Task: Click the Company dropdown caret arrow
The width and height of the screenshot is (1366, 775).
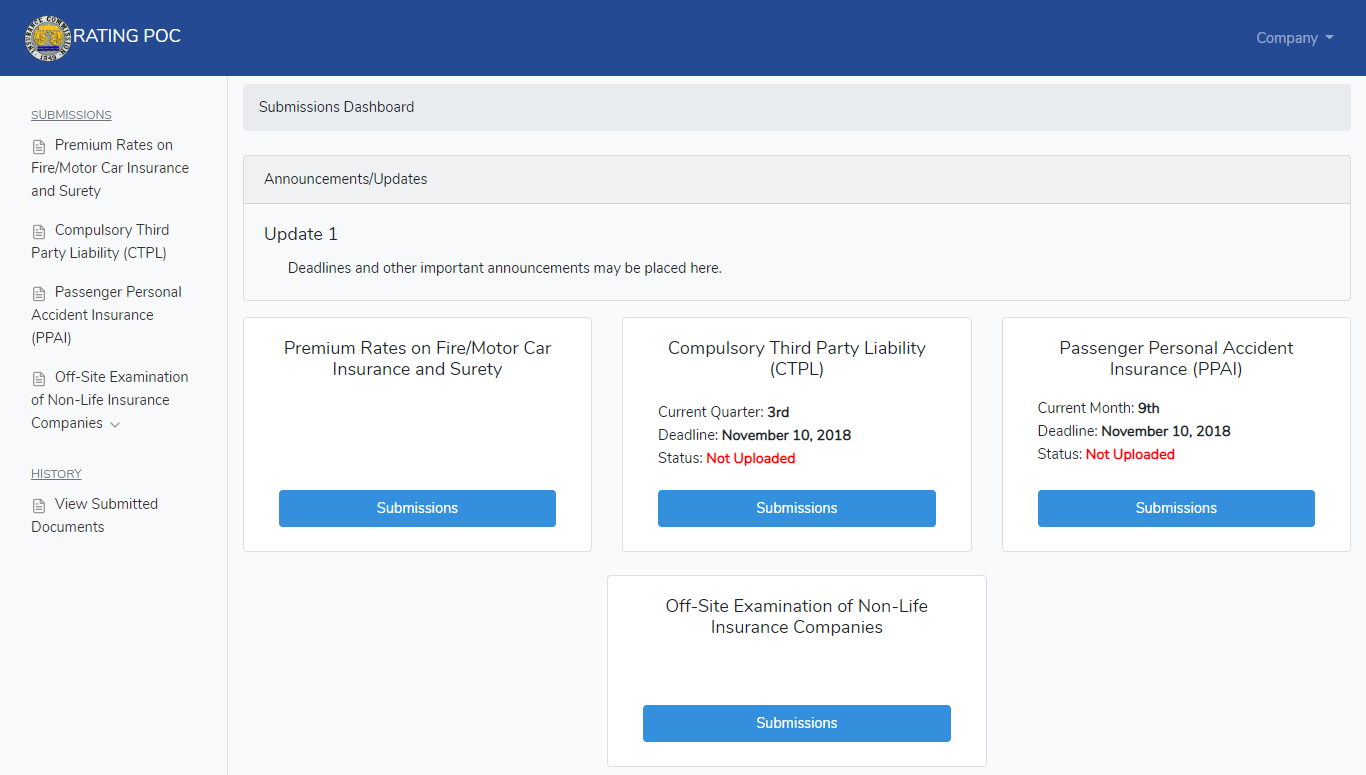Action: 1329,38
